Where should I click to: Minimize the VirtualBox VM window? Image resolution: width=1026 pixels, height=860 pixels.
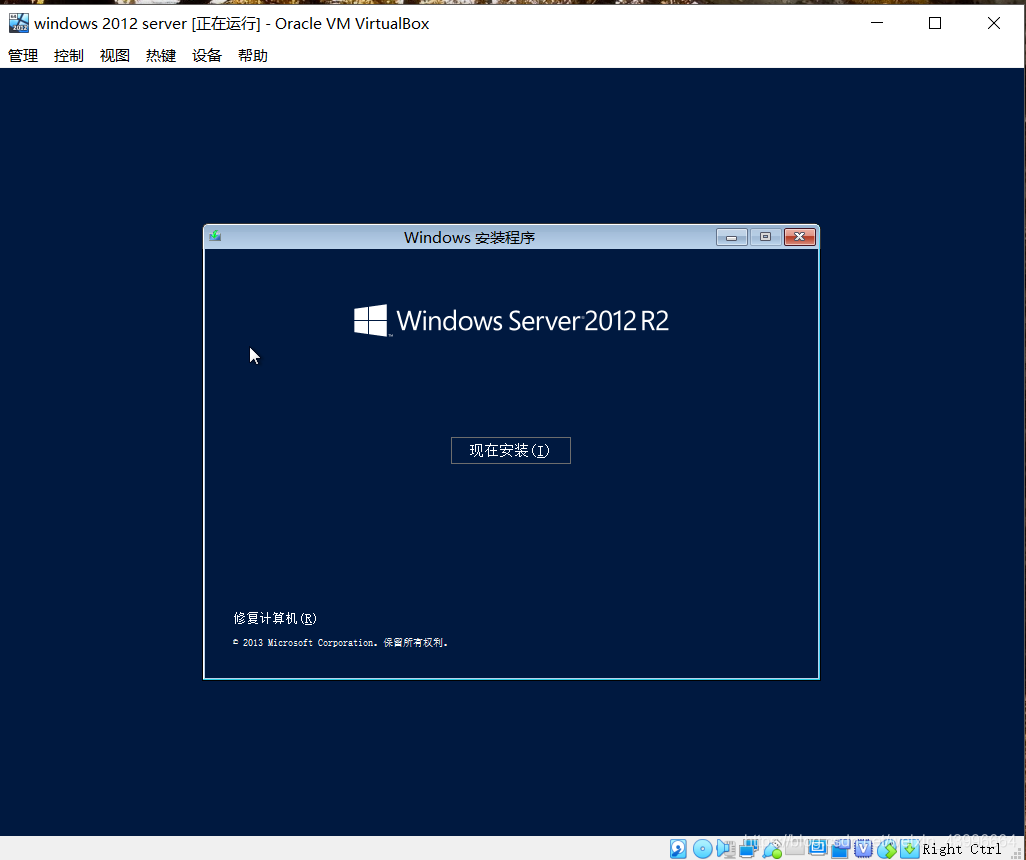(x=877, y=23)
